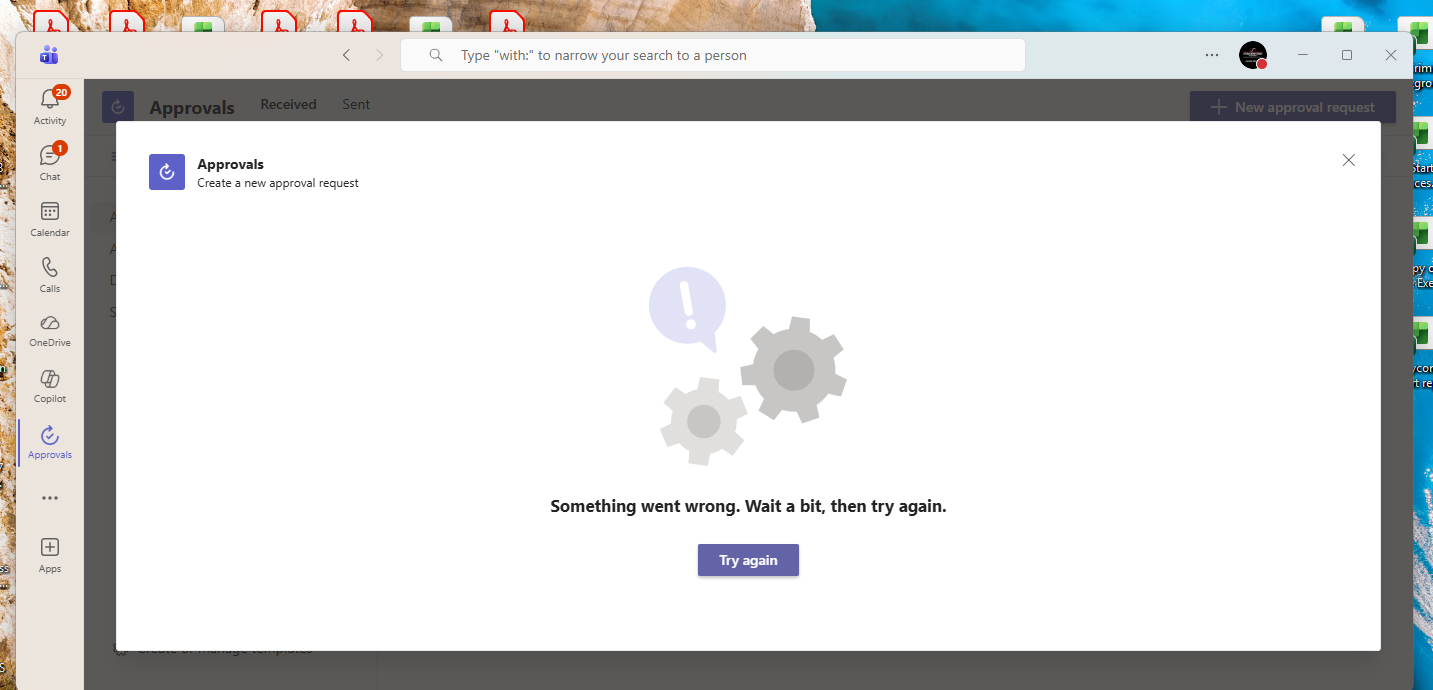Select the Approvals app in sidebar

[50, 442]
